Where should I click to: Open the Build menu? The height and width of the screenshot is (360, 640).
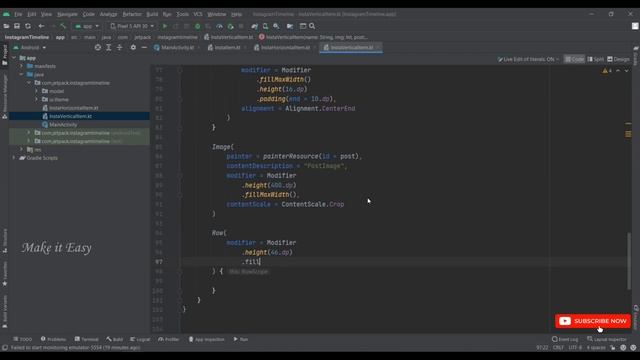pos(152,14)
